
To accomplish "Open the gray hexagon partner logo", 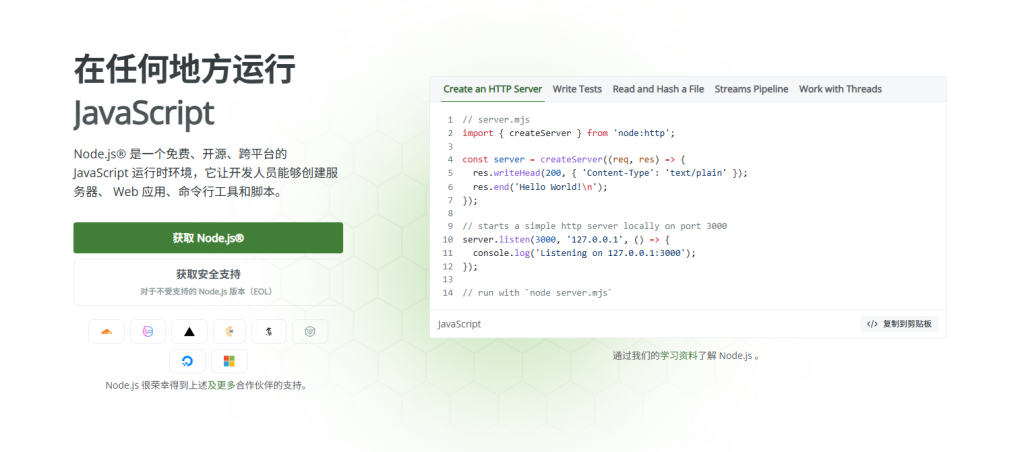I will [310, 332].
